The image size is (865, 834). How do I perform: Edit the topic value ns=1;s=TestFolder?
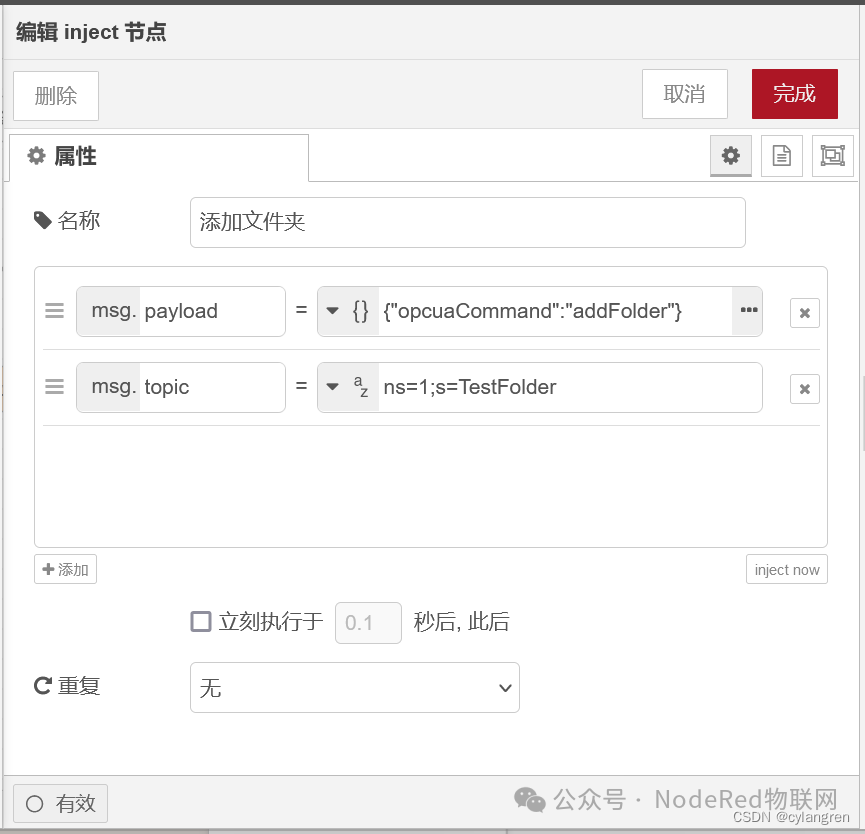pos(570,387)
